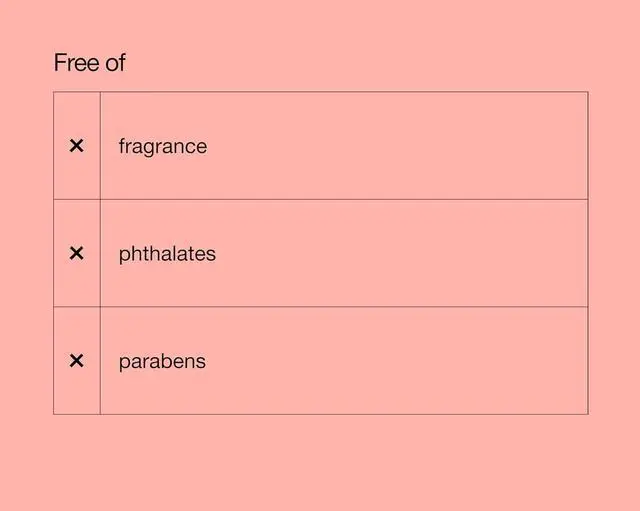The height and width of the screenshot is (511, 640).
Task: Click the first letter of parabens
Action: click(x=123, y=363)
